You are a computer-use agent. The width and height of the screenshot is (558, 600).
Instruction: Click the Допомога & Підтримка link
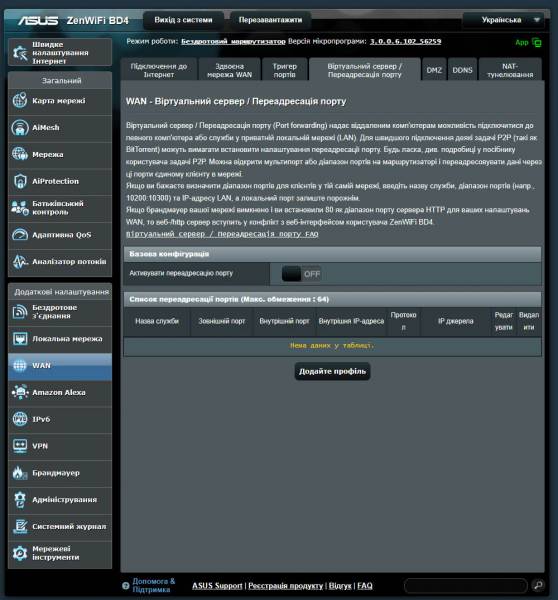(x=153, y=585)
